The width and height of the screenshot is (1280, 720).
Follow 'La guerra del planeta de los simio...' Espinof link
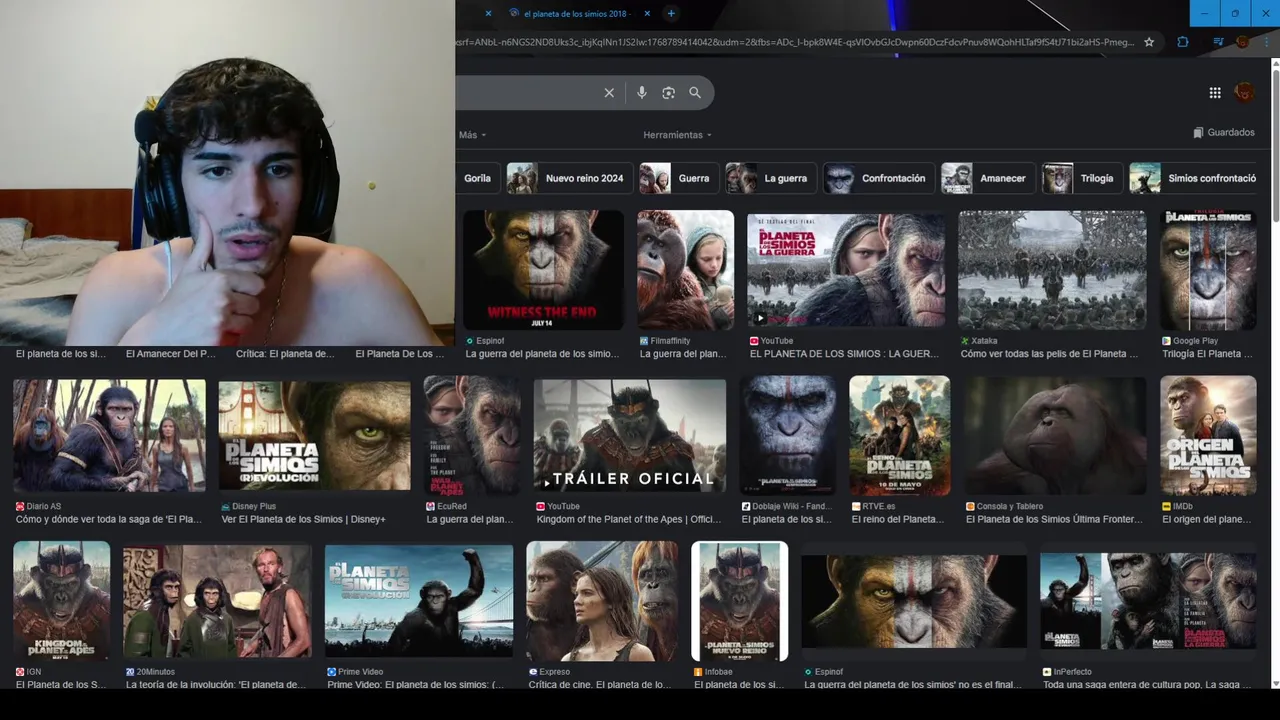(542, 354)
